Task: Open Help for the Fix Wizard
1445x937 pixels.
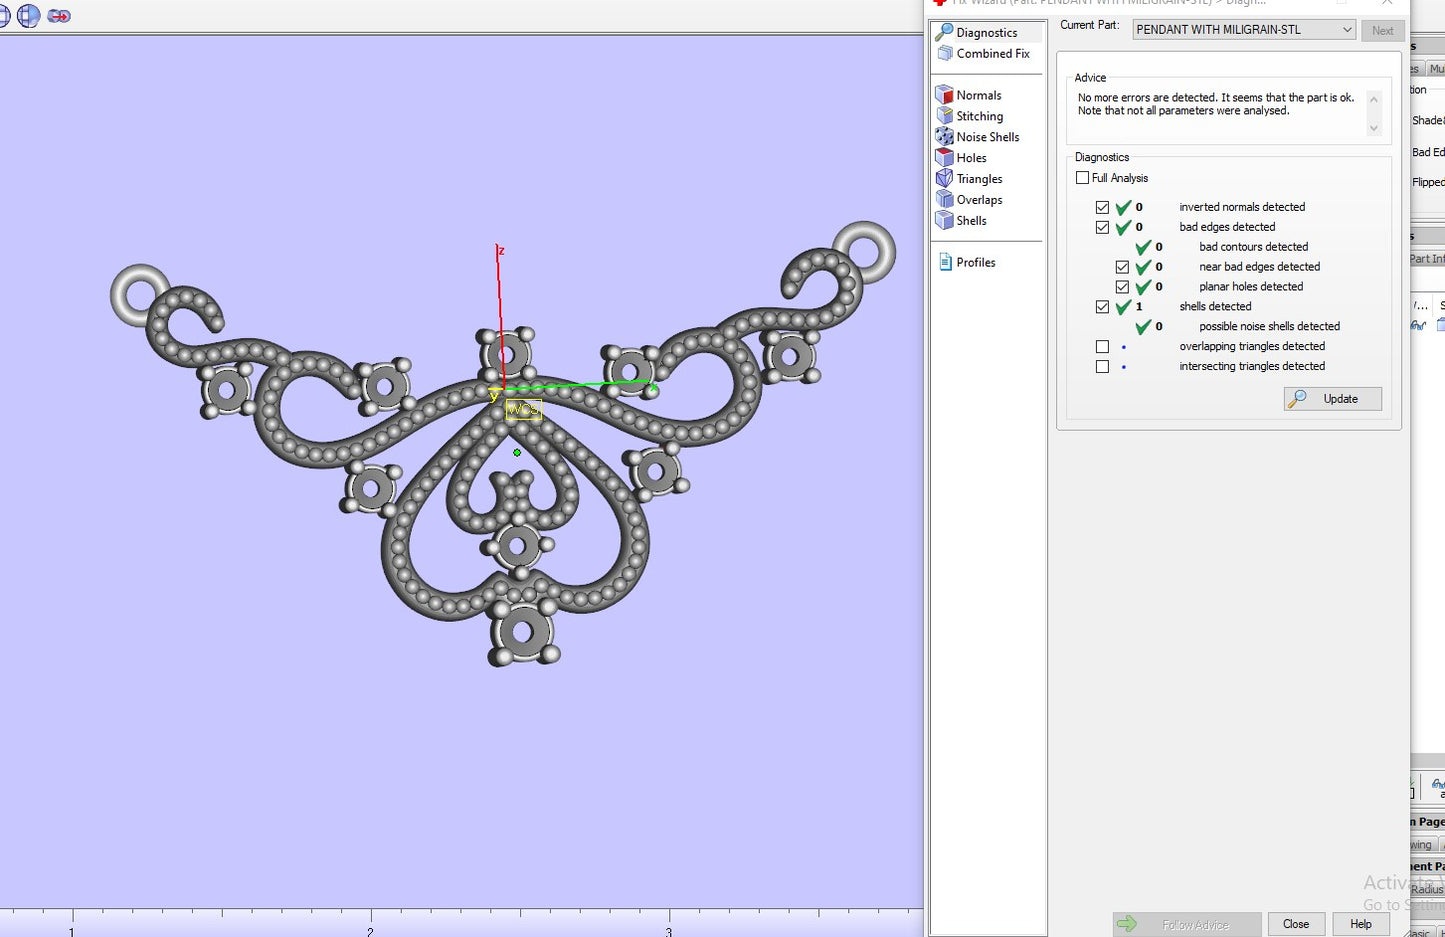Action: coord(1360,924)
